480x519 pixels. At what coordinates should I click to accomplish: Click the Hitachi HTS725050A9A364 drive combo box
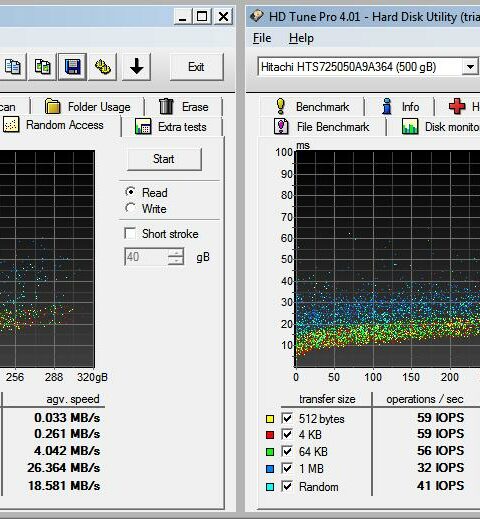pyautogui.click(x=368, y=67)
